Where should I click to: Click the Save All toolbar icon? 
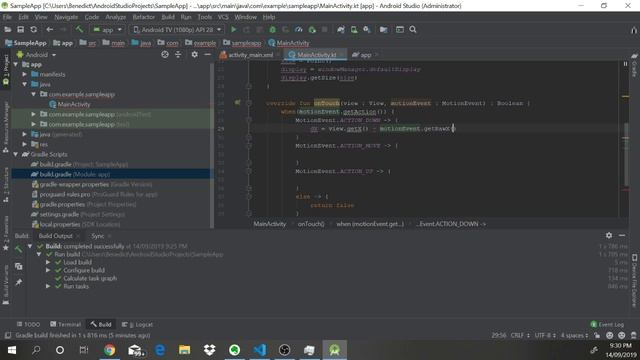[x=20, y=29]
